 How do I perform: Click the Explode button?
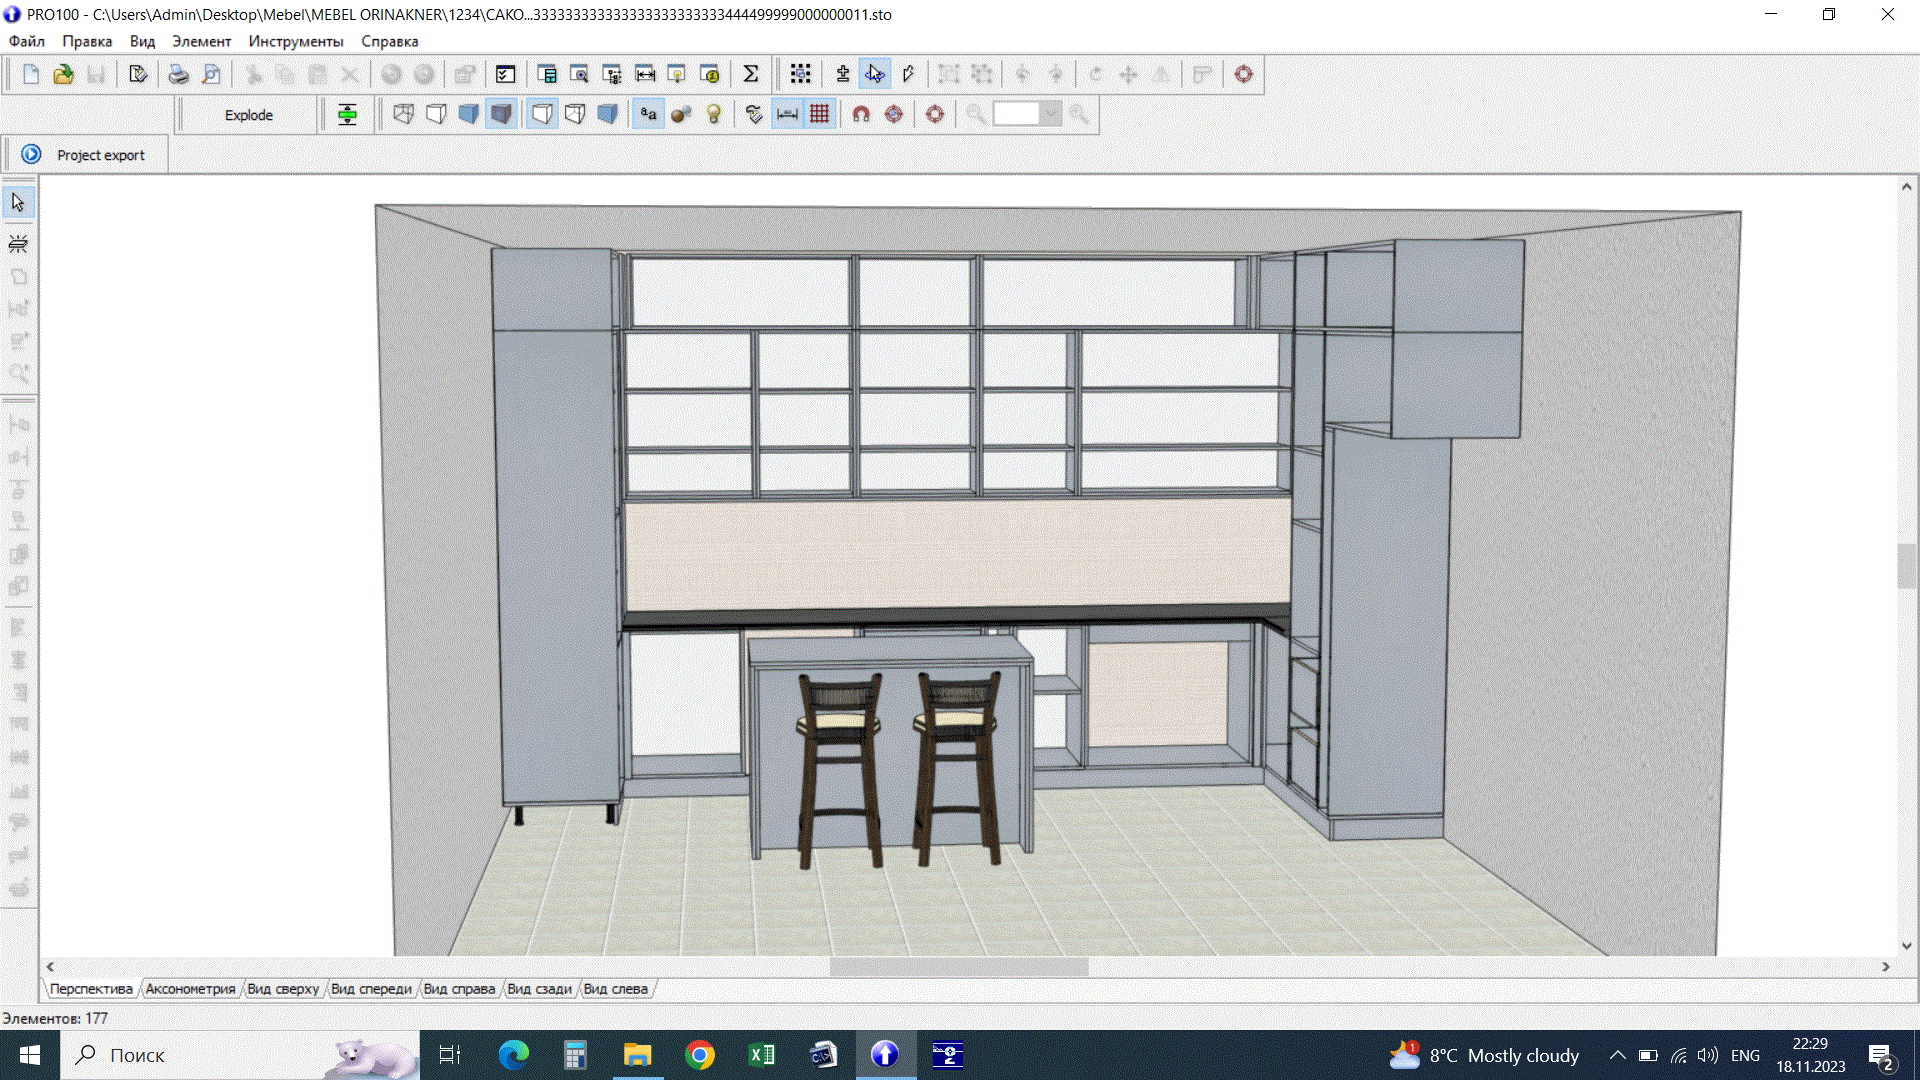coord(248,115)
